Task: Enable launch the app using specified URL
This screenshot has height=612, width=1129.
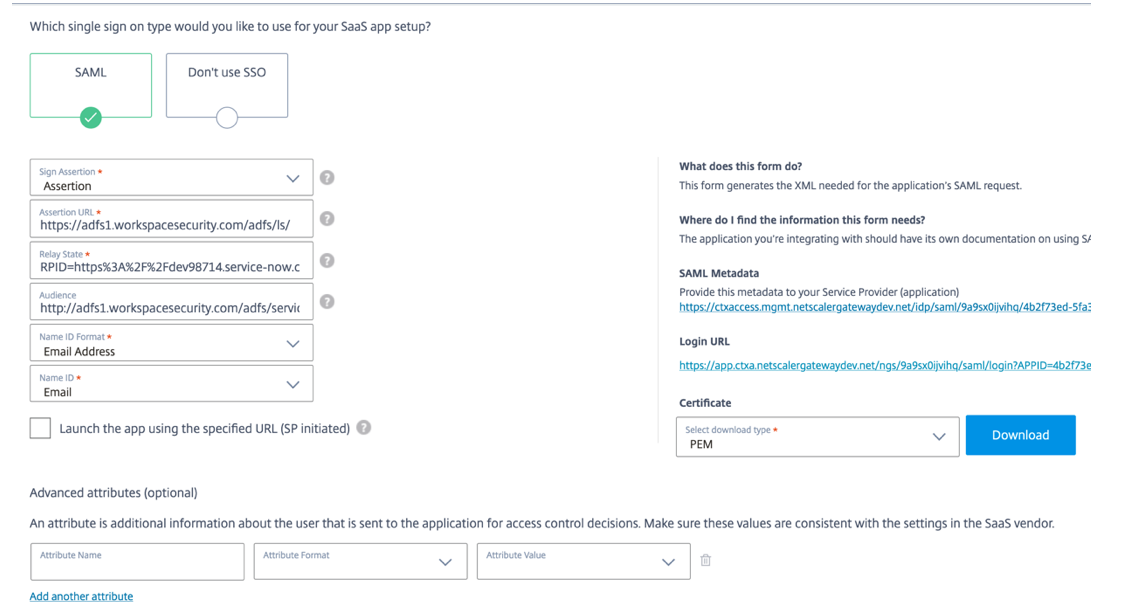Action: [x=41, y=428]
